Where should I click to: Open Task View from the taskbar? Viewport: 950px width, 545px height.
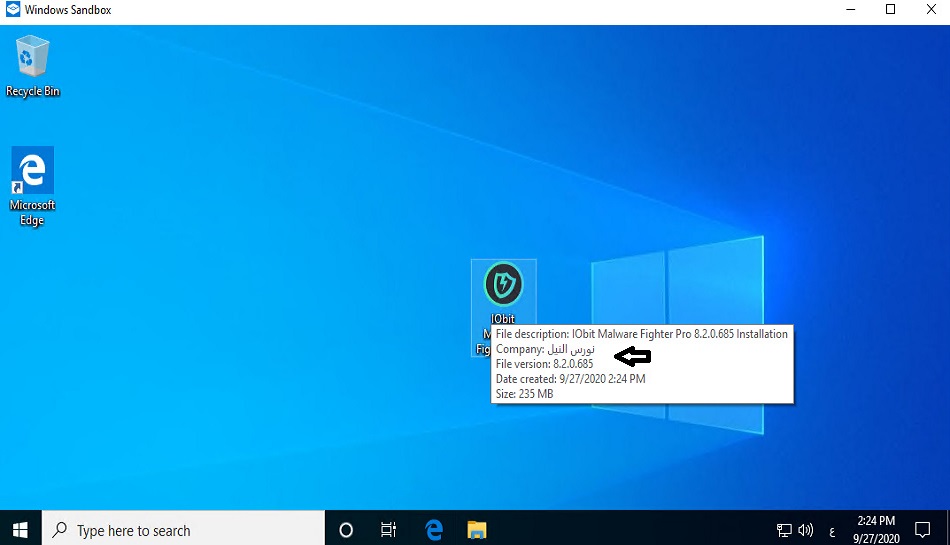389,530
